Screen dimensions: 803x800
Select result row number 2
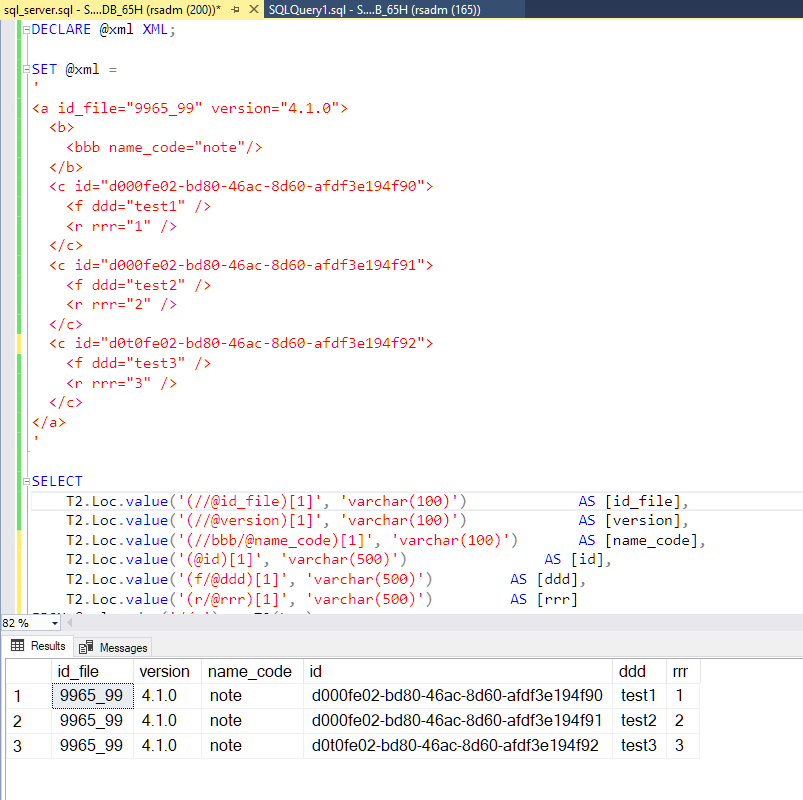pos(29,721)
